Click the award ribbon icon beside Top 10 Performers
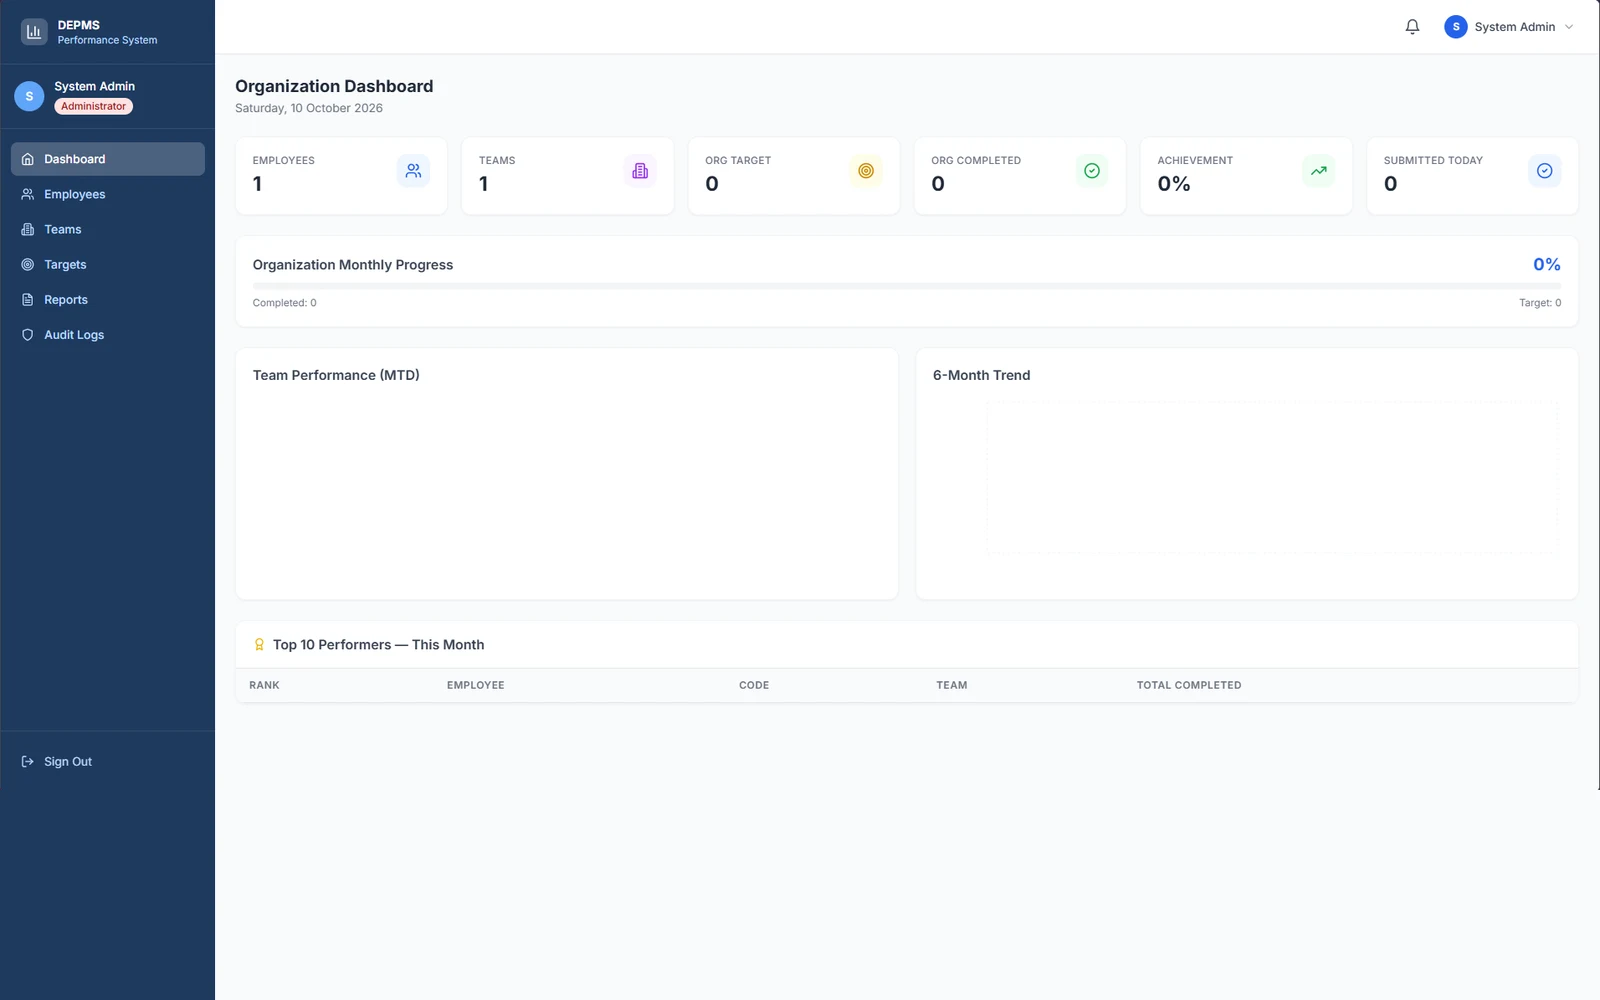Screen dimensions: 1600x1000 (259, 645)
